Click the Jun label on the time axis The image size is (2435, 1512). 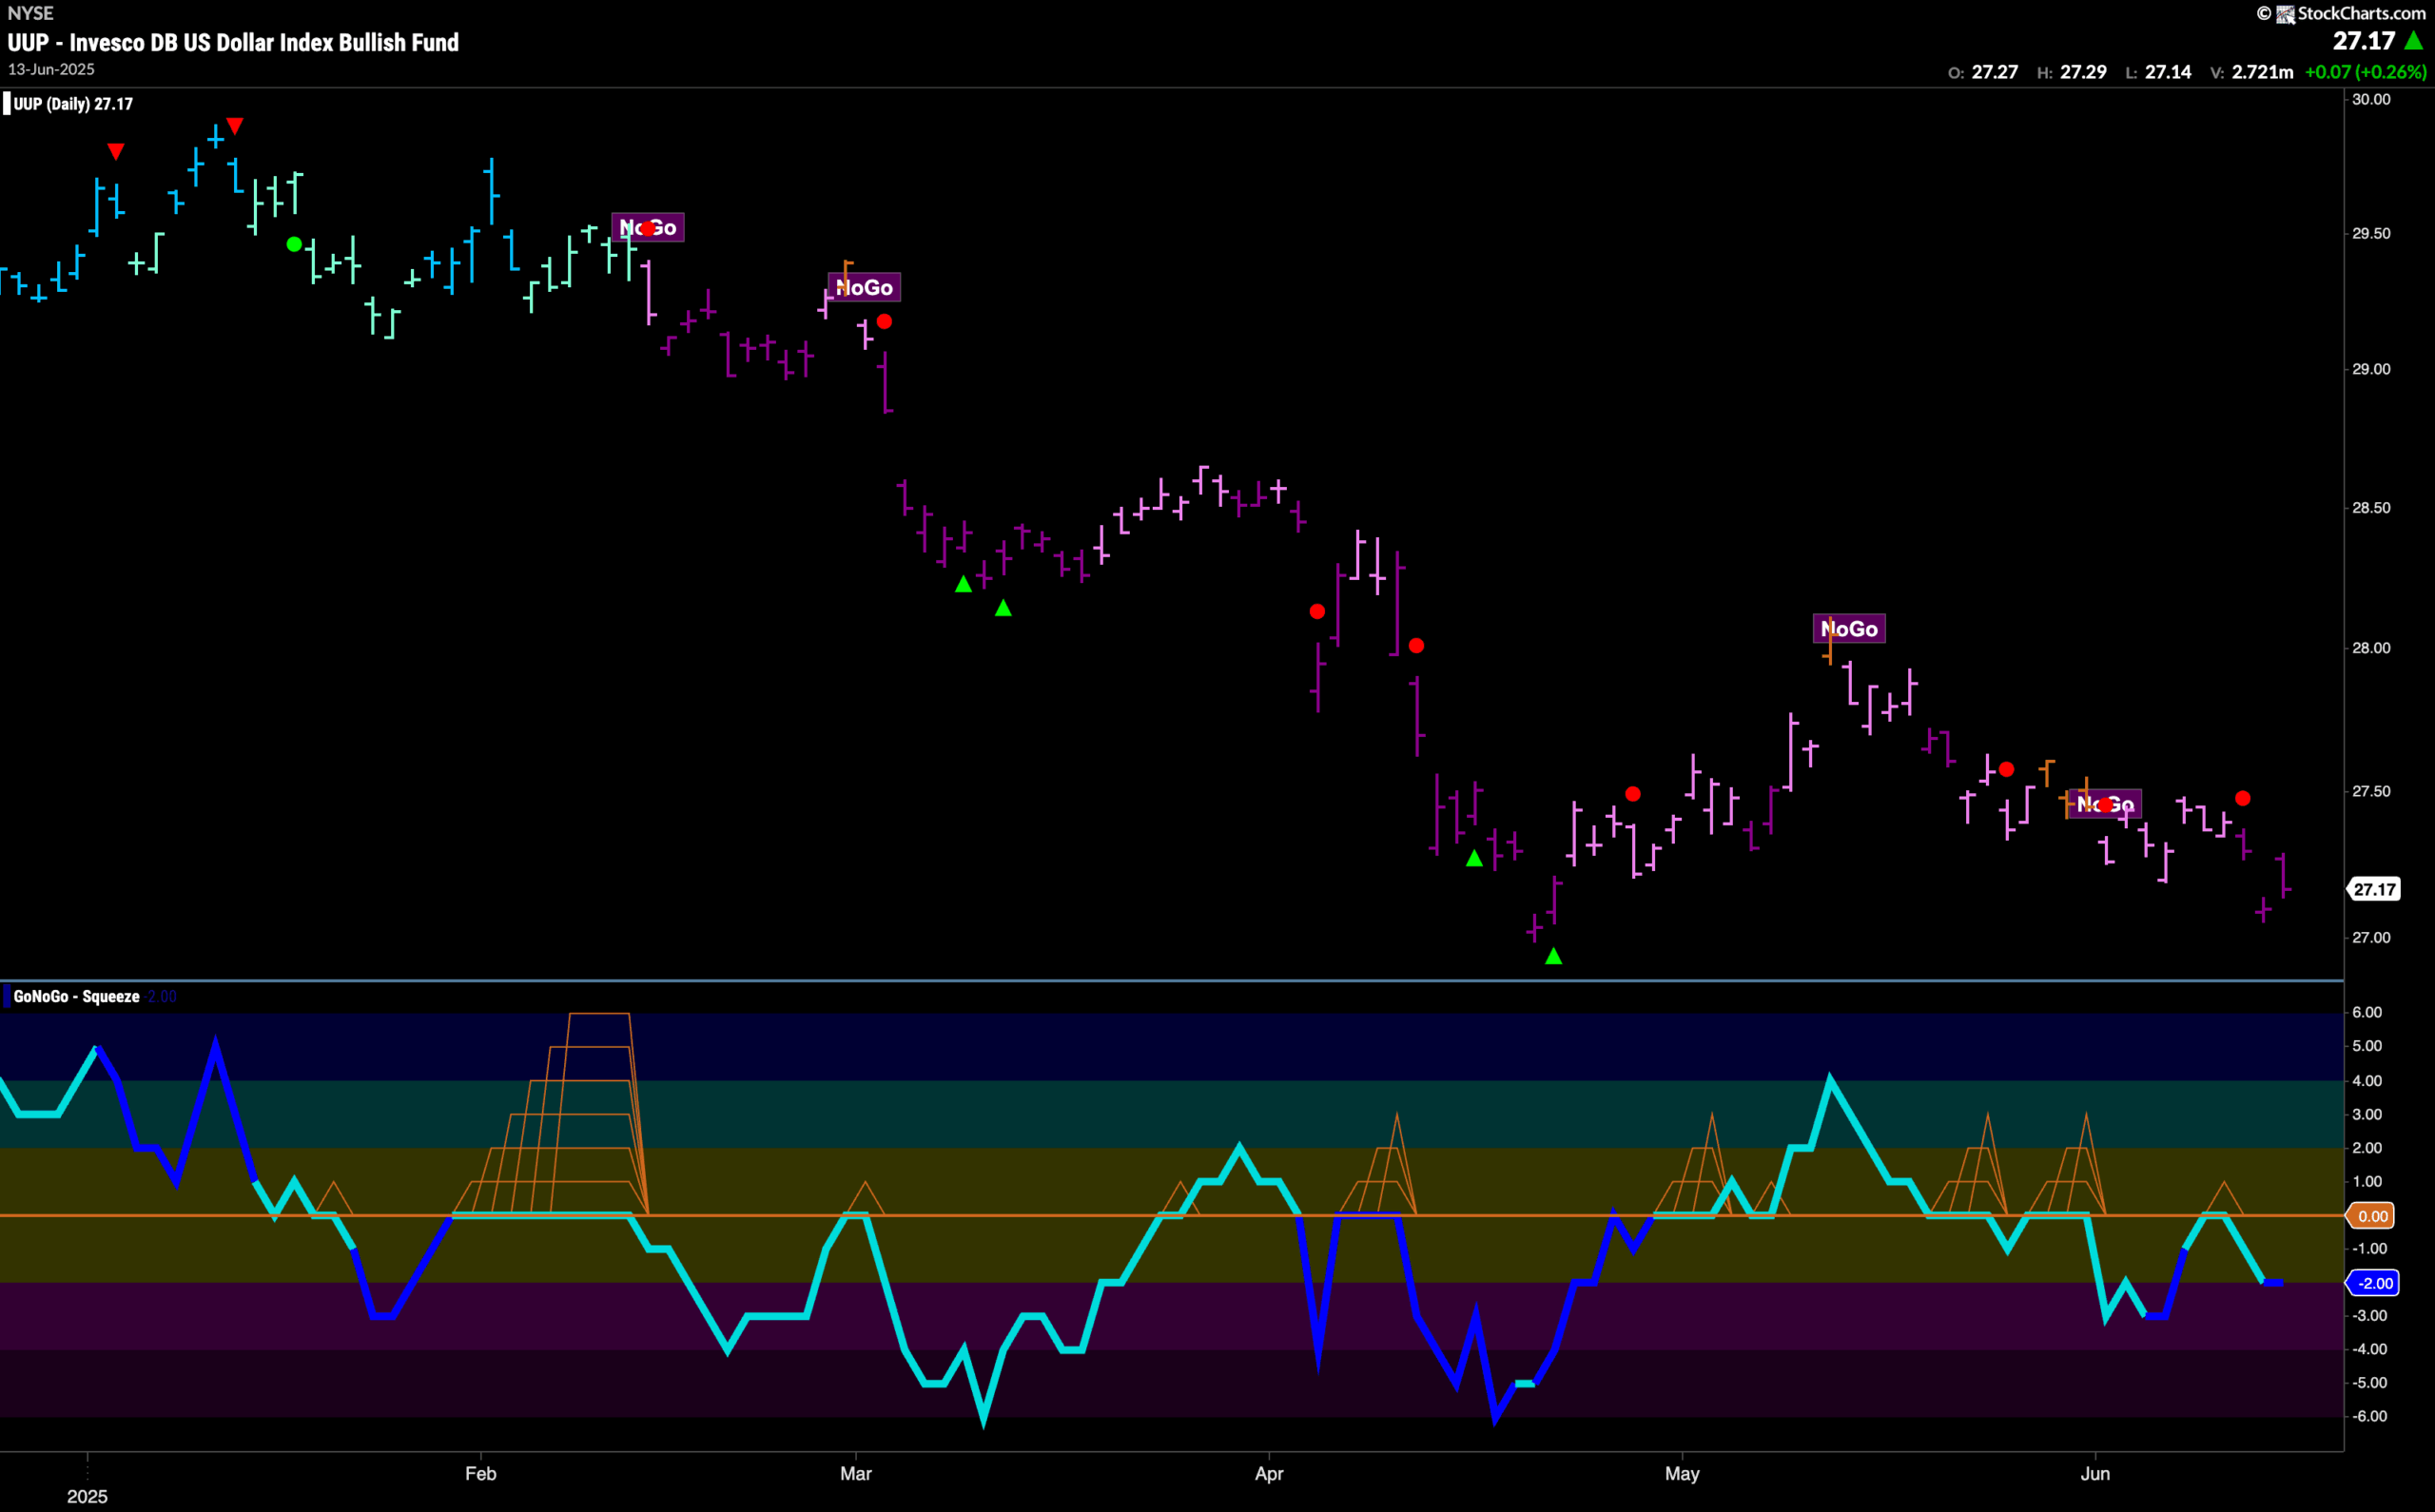pos(2095,1474)
